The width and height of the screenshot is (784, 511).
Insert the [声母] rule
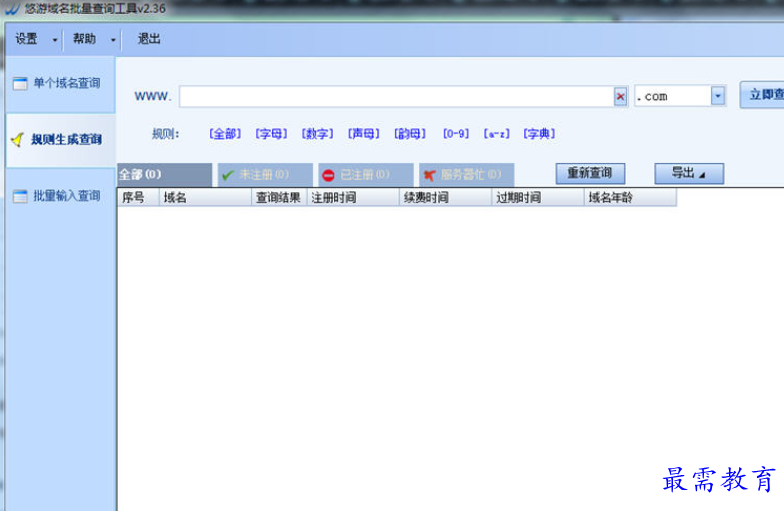[x=364, y=134]
